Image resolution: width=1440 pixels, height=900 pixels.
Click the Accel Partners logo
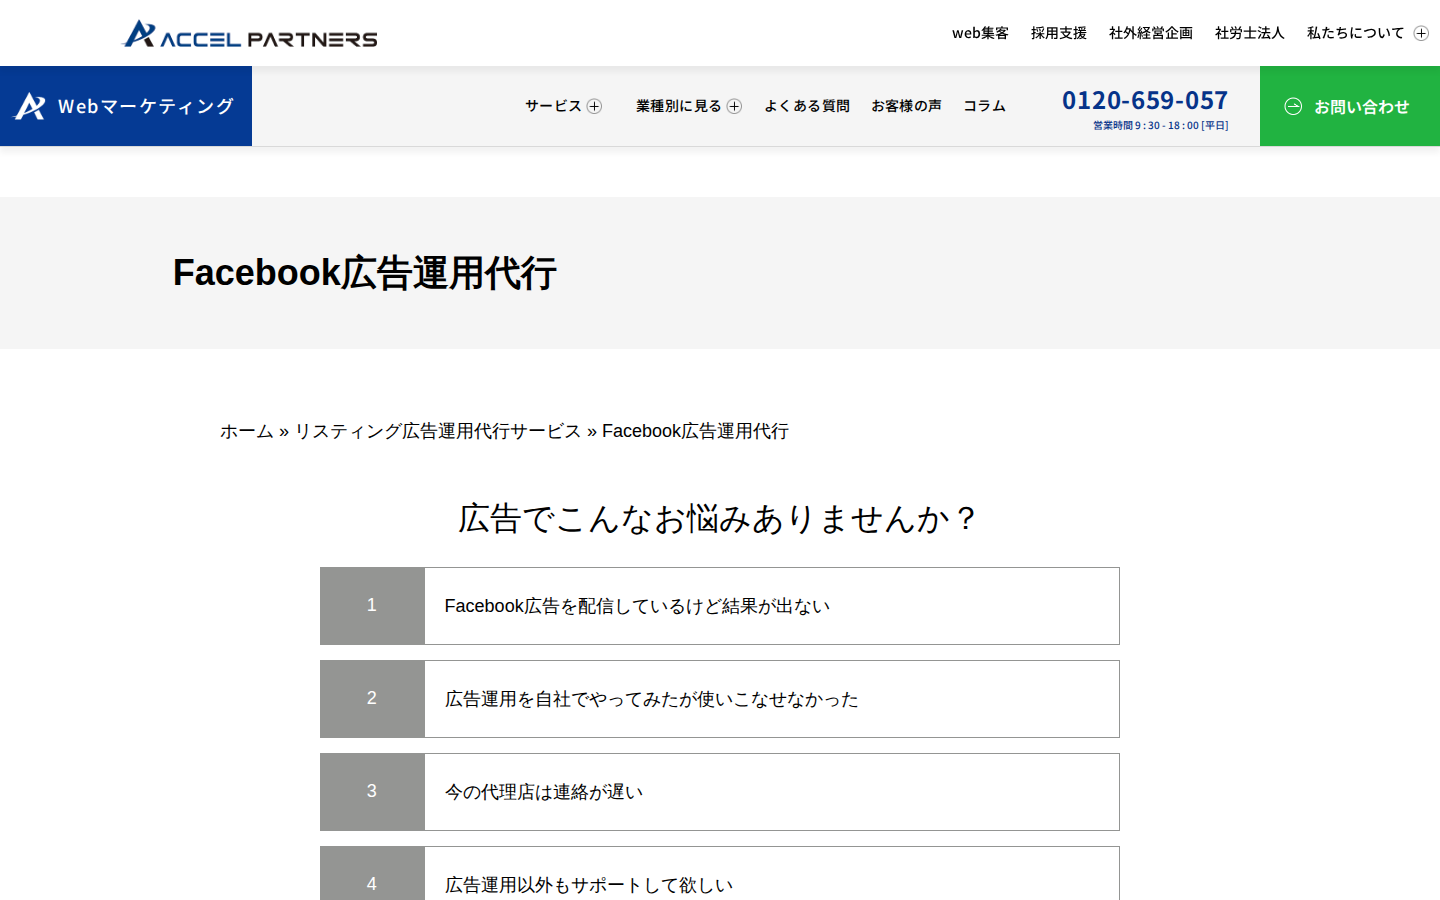[250, 34]
